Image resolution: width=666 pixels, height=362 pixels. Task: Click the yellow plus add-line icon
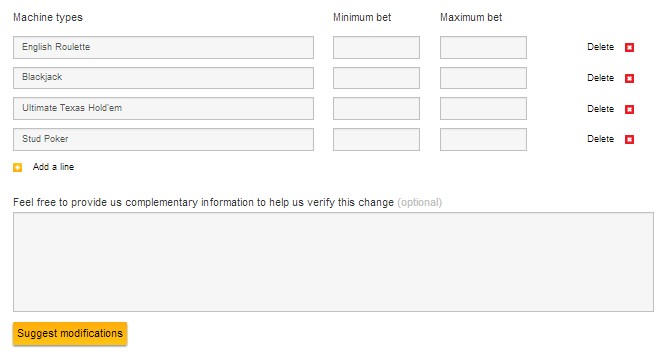pyautogui.click(x=17, y=167)
